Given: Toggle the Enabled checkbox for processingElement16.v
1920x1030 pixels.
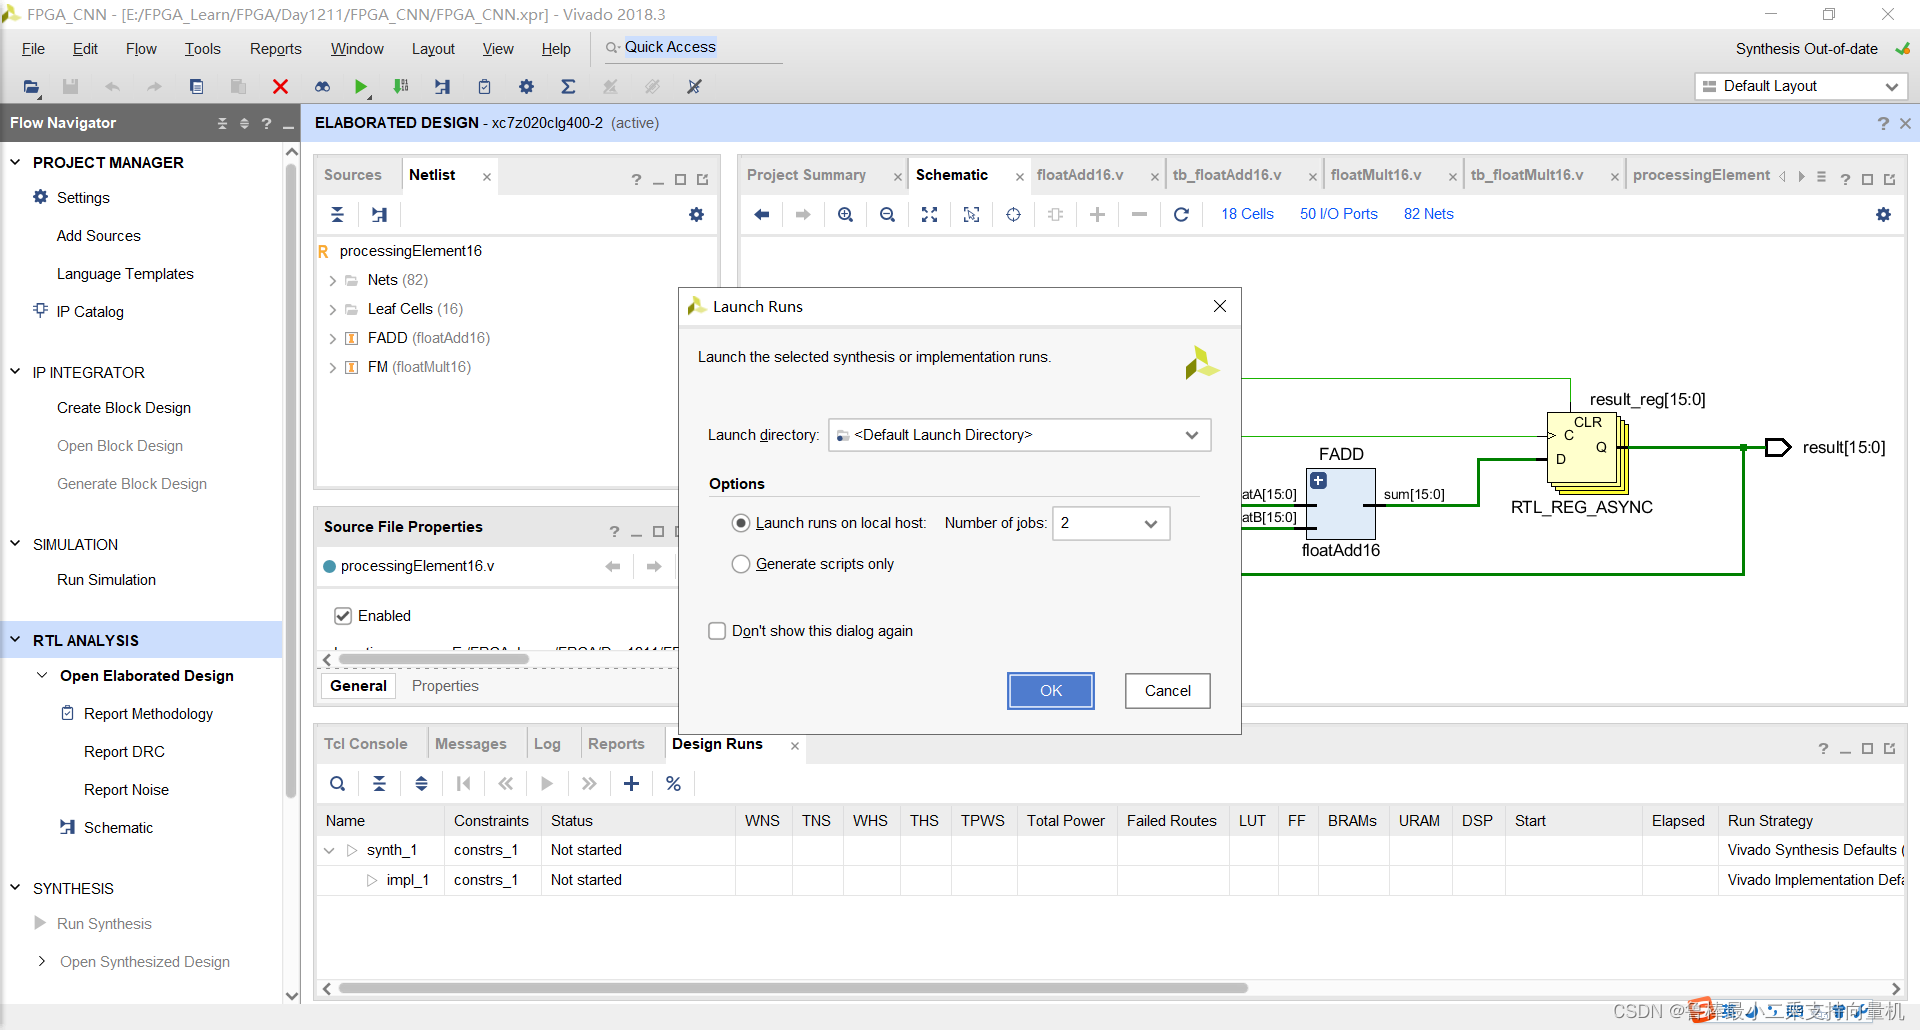Looking at the screenshot, I should (343, 616).
